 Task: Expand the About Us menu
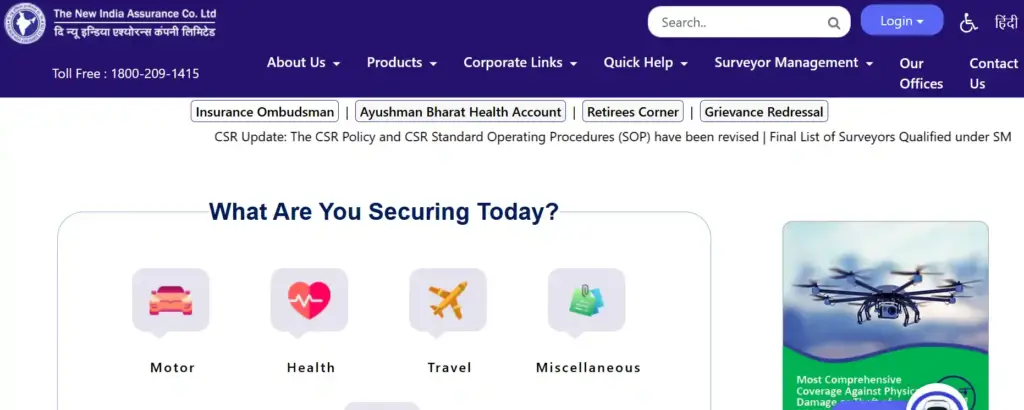click(x=303, y=62)
